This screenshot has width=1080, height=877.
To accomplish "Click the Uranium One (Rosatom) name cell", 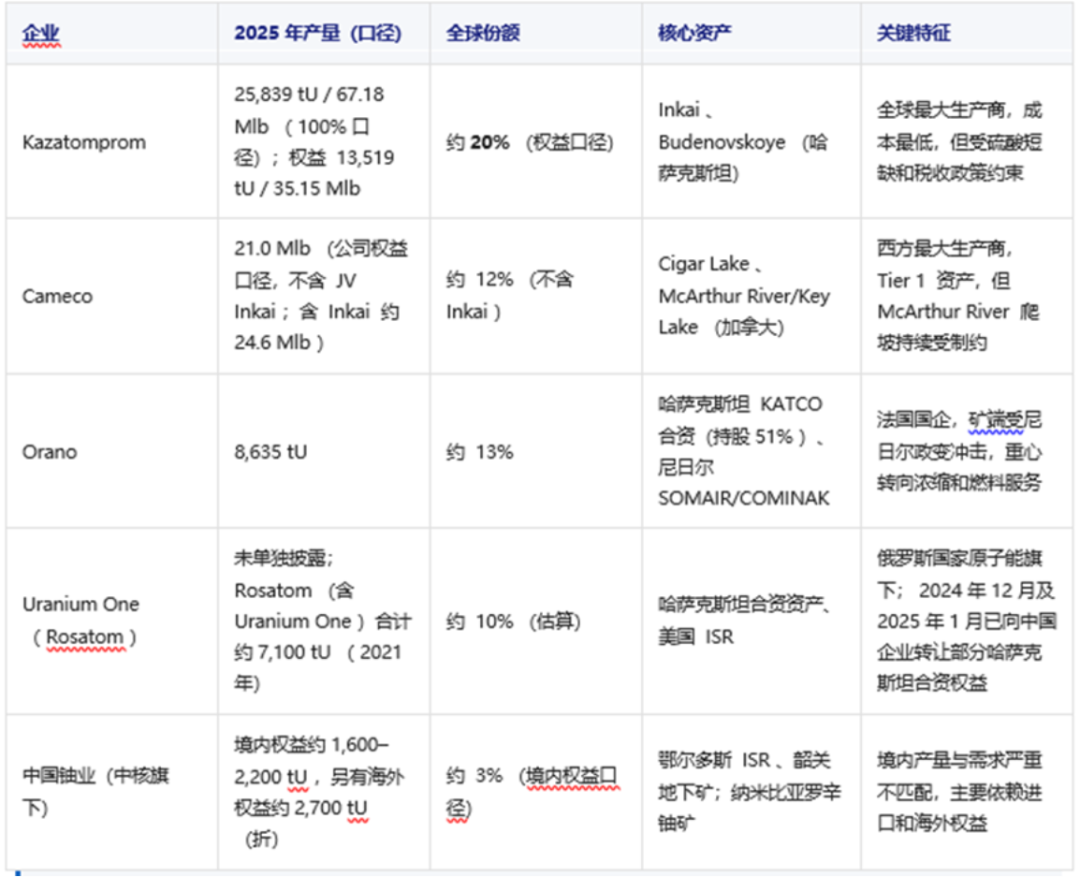I will coord(112,621).
